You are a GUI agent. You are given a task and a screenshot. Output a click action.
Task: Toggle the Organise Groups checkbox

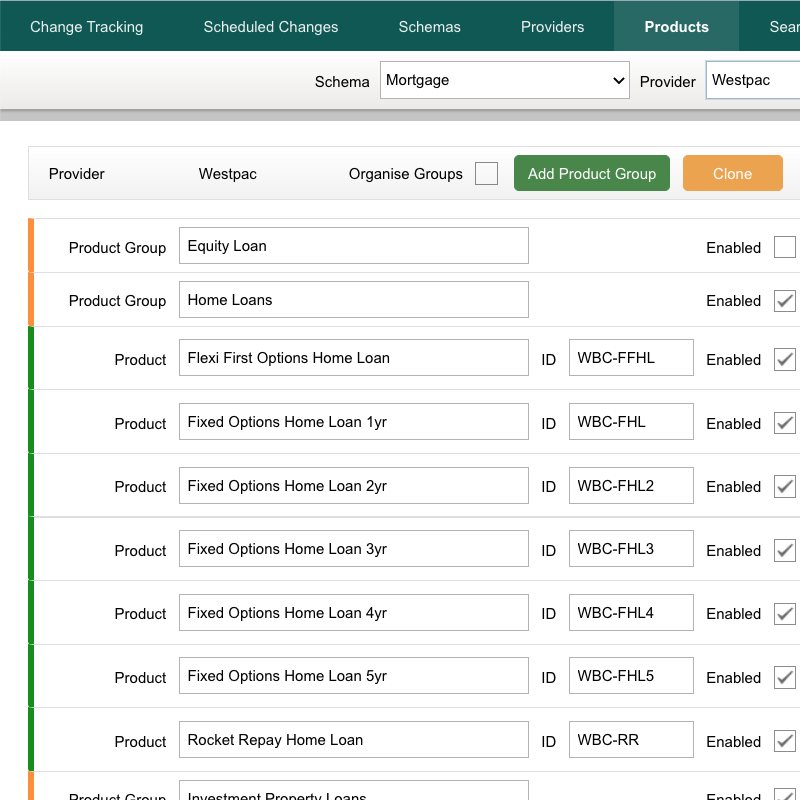click(x=486, y=173)
